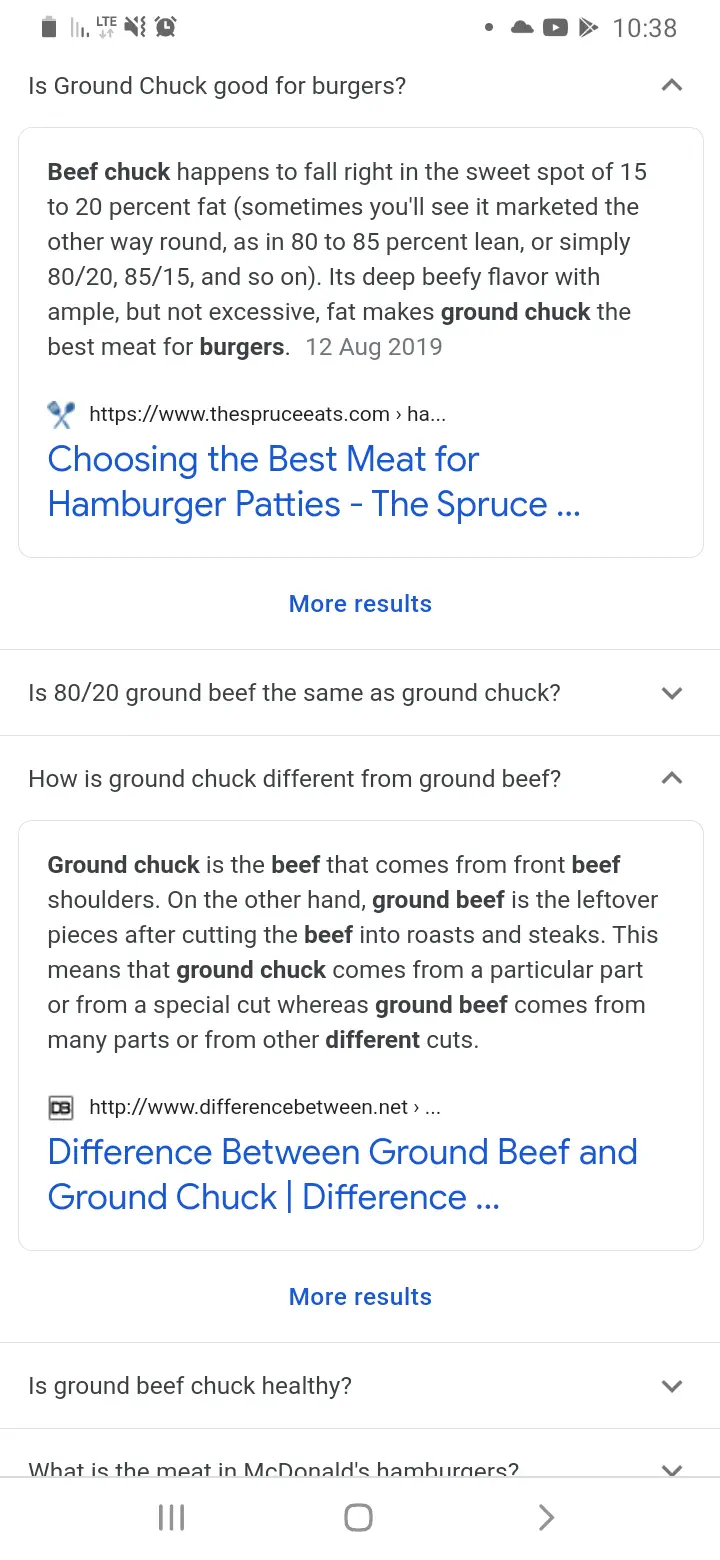Screen dimensions: 720x1560
Task: Collapse 'How is ground chuck different' answer
Action: tap(672, 779)
